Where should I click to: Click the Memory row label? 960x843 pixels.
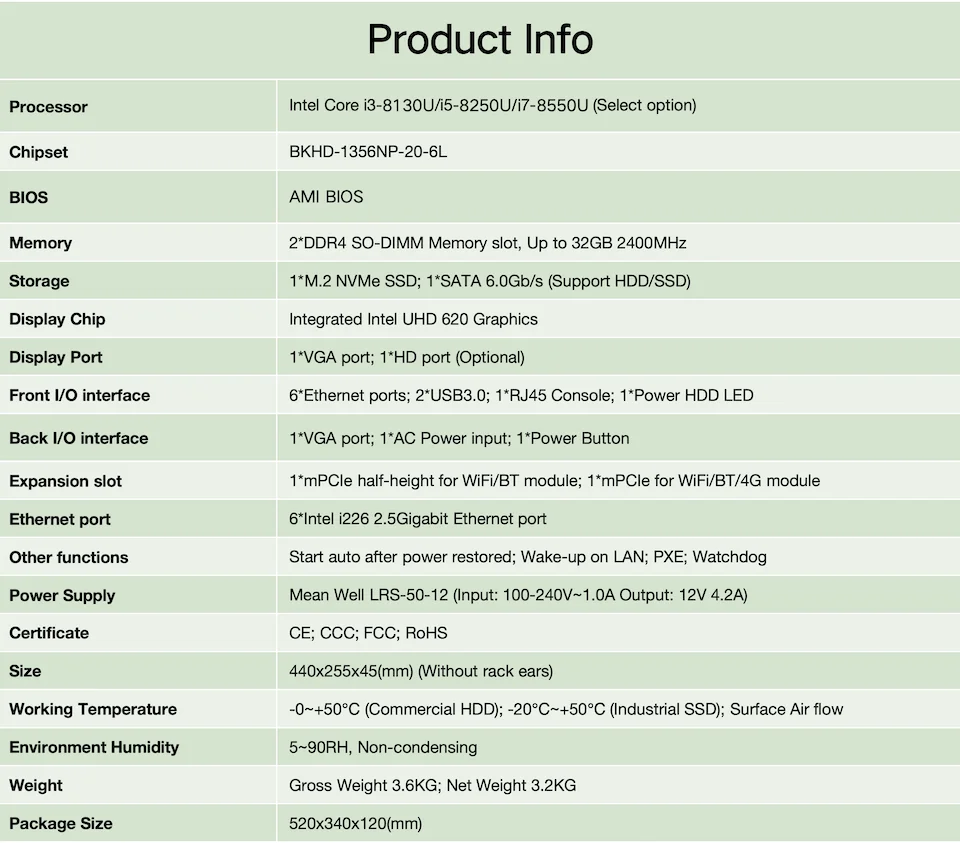[41, 243]
